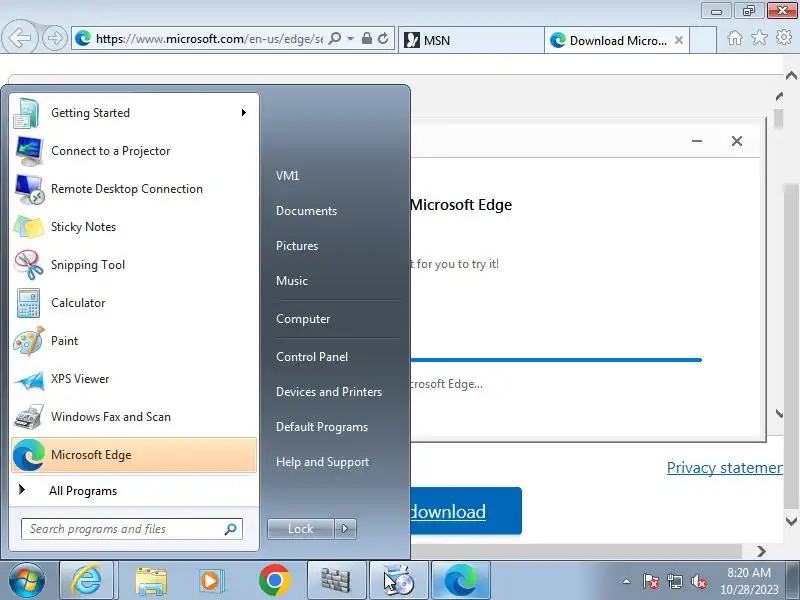Click the Windows Start orb
The width and height of the screenshot is (800, 600).
27,581
